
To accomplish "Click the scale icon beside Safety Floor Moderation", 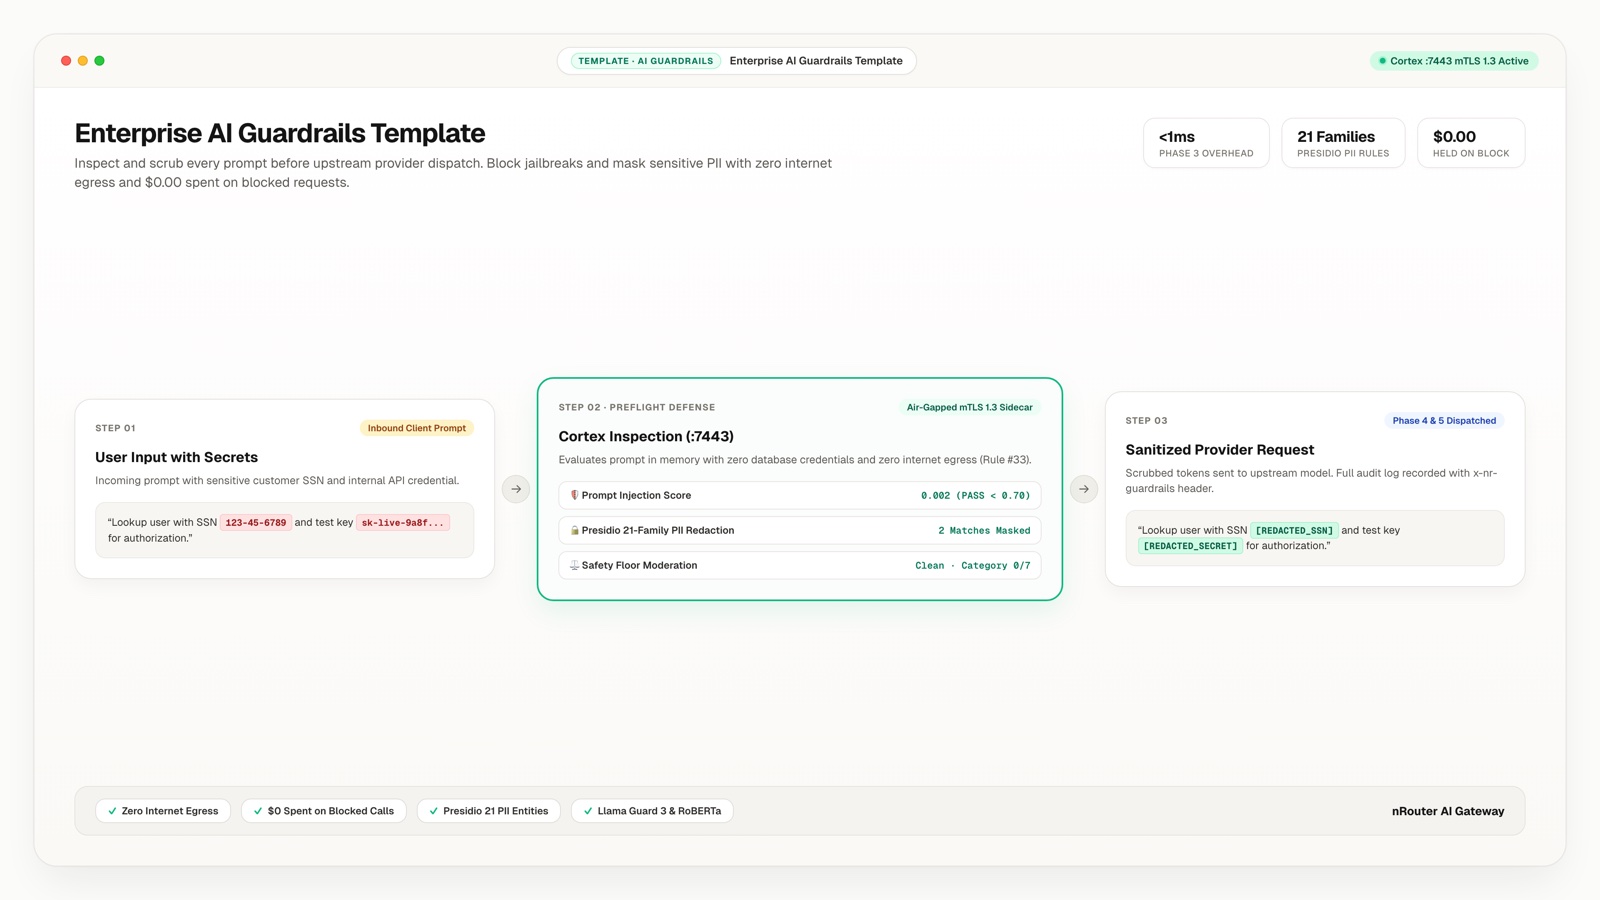I will click(x=574, y=565).
